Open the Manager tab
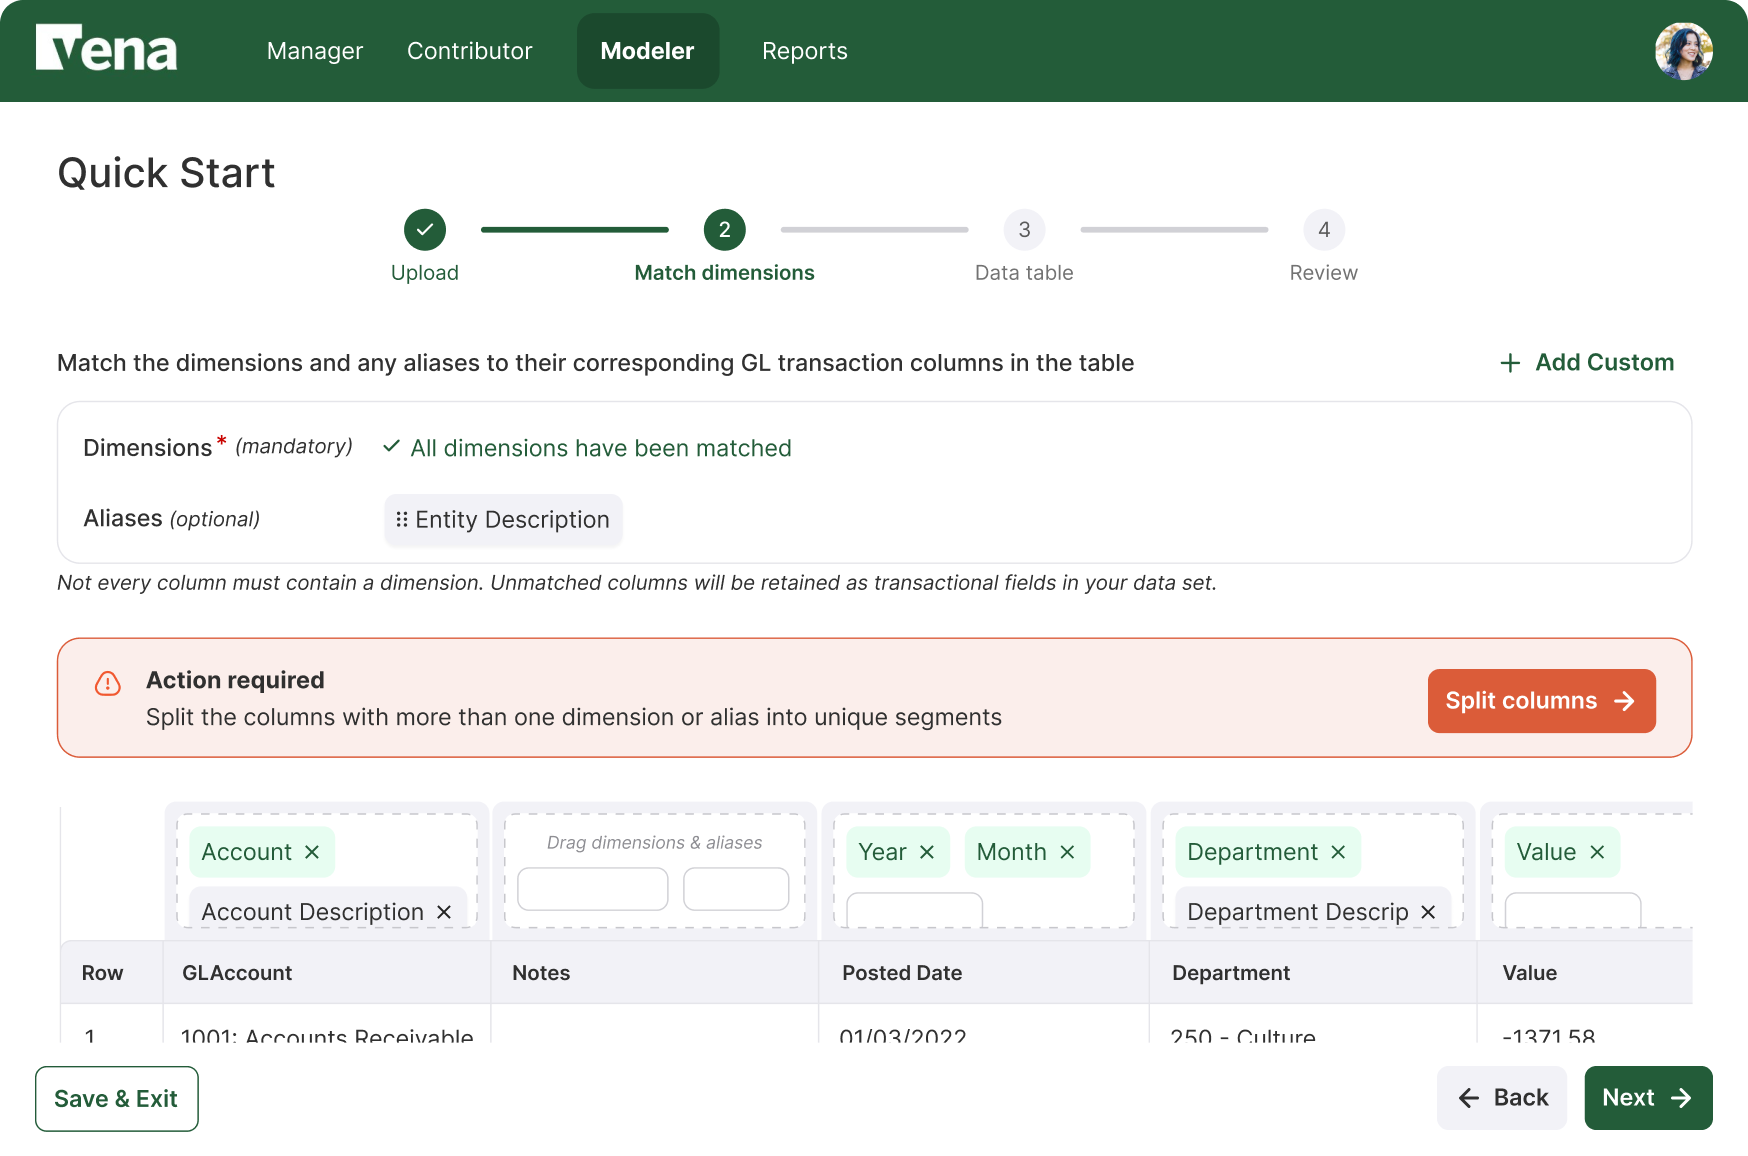 pyautogui.click(x=315, y=51)
